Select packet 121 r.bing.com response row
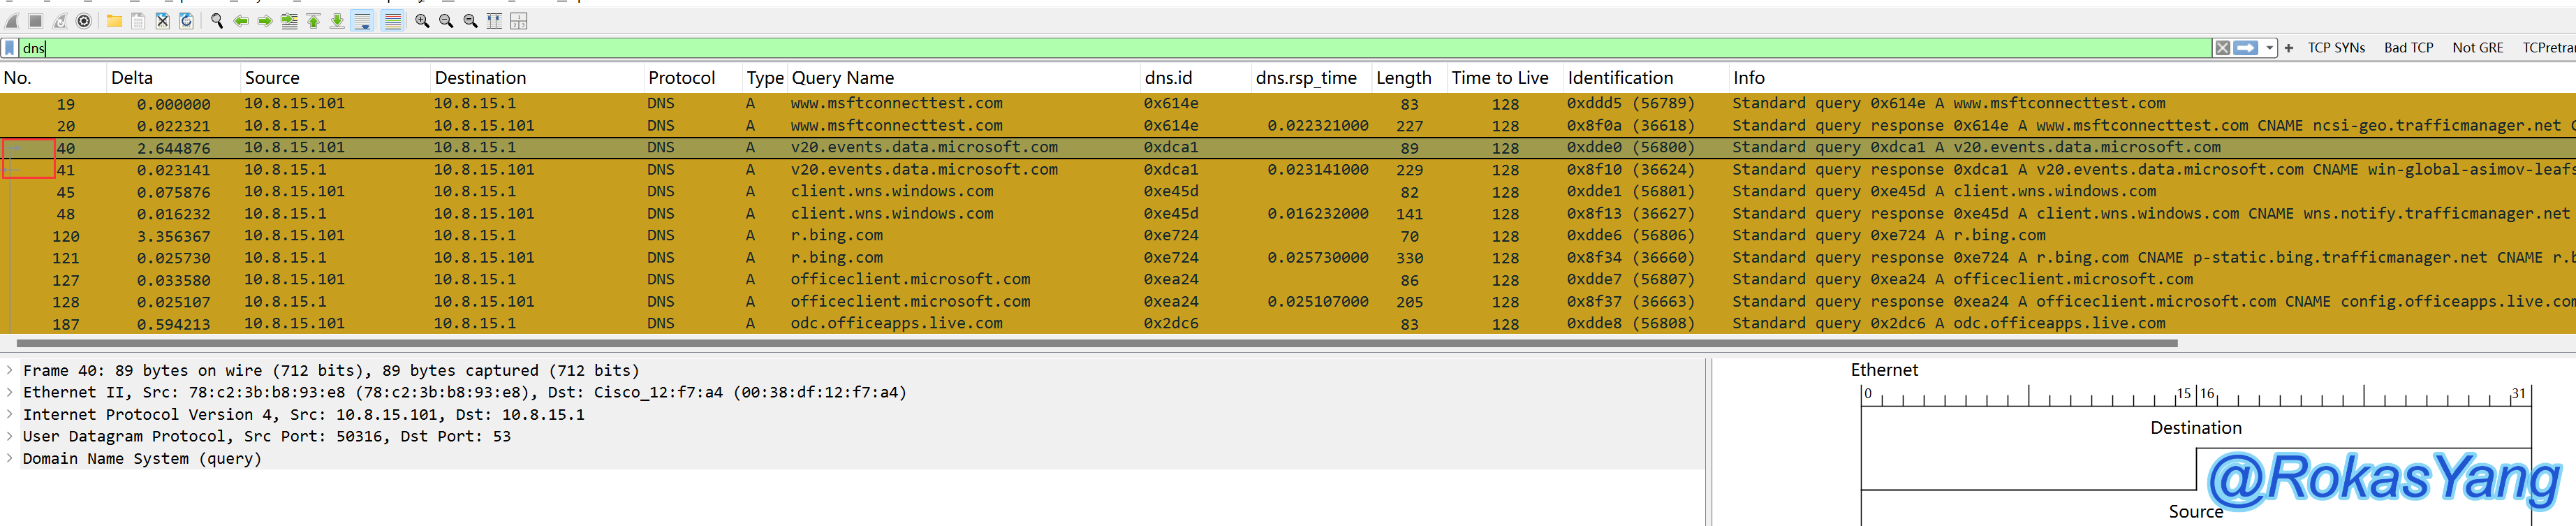2576x526 pixels. click(x=900, y=258)
